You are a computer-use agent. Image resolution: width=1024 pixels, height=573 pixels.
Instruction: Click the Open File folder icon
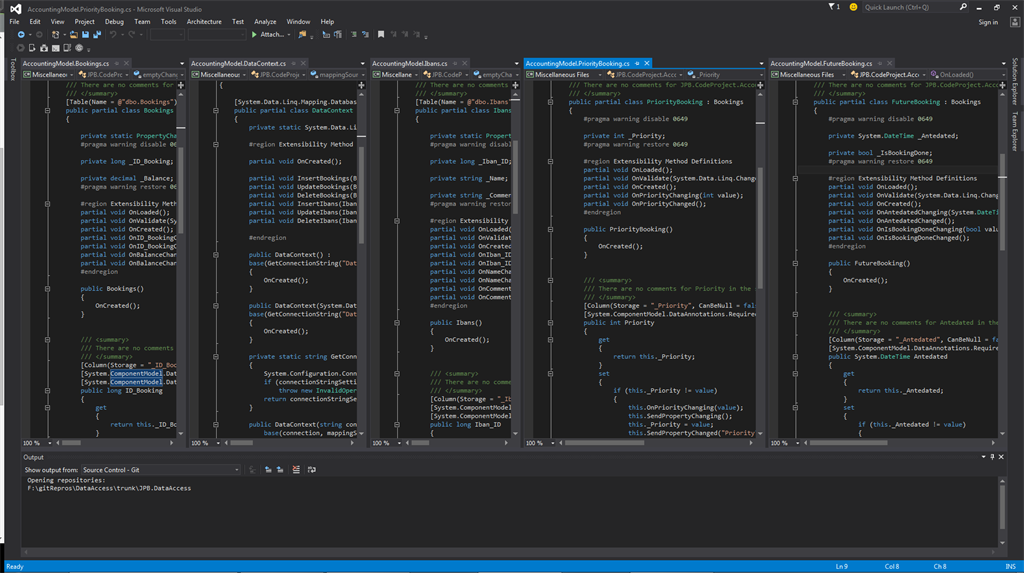(x=73, y=35)
